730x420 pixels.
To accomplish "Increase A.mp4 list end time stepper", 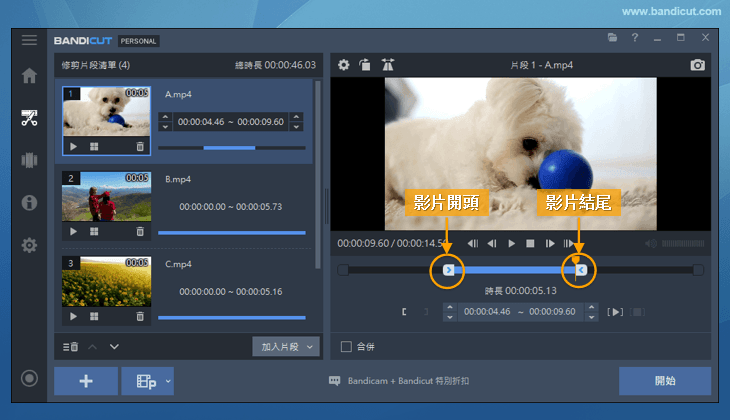I will tap(296, 117).
